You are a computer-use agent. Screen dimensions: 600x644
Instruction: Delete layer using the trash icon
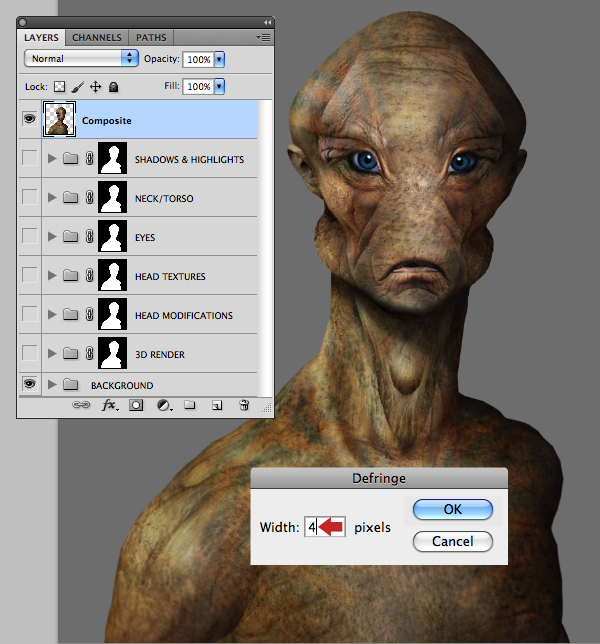(x=244, y=405)
